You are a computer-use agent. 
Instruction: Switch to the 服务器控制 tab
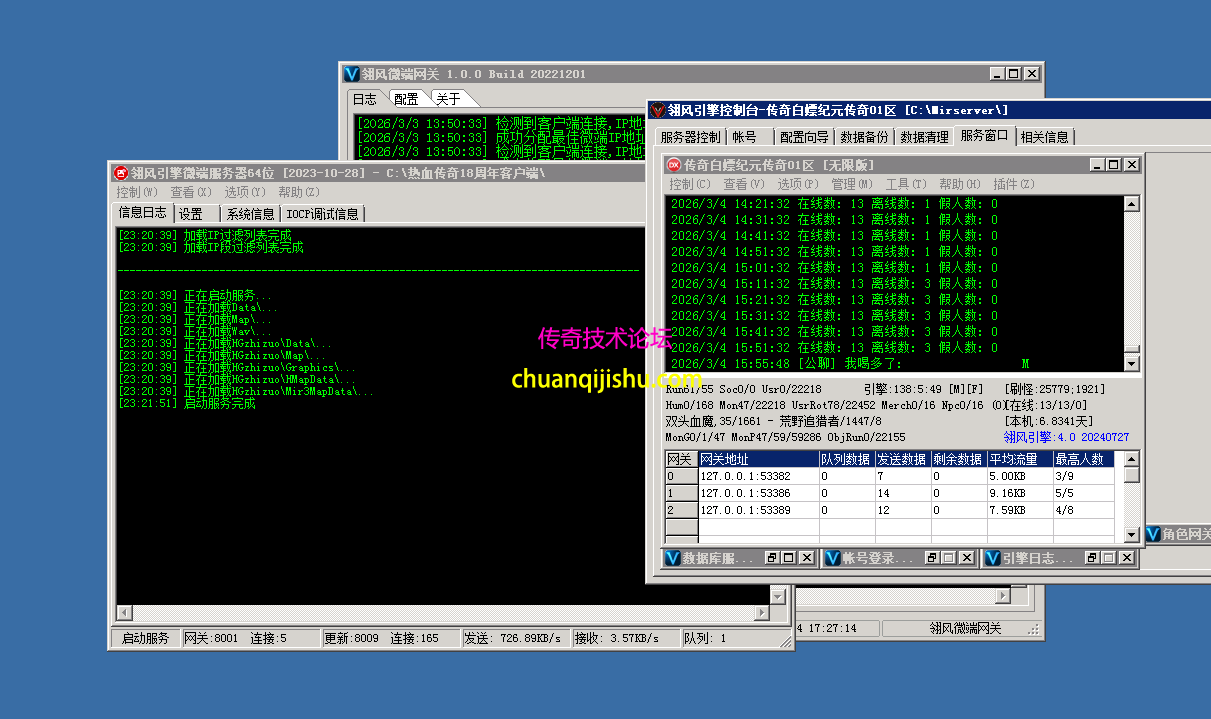pyautogui.click(x=690, y=137)
